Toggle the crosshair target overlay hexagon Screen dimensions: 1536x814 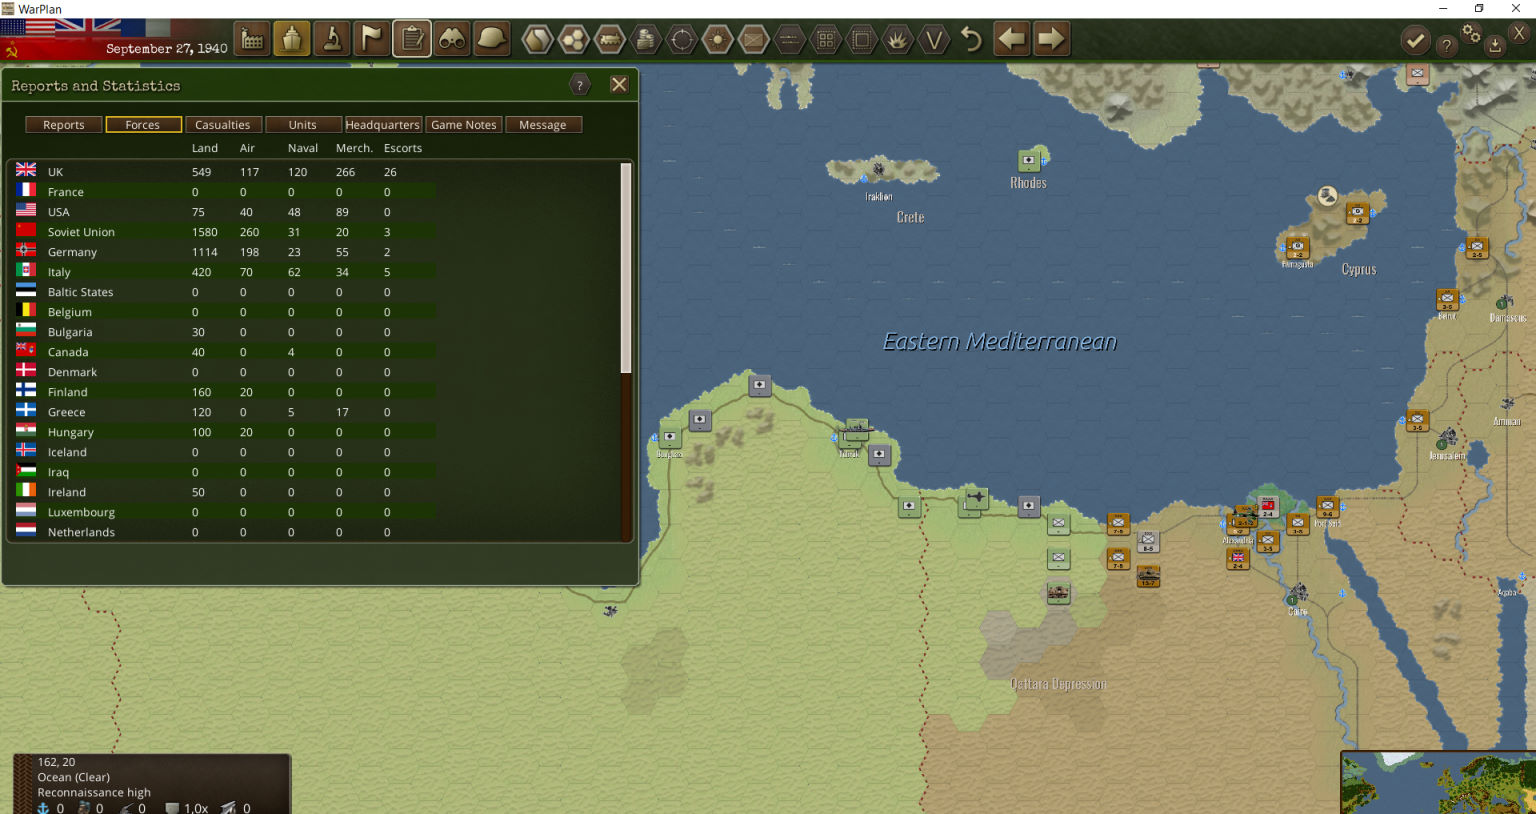coord(682,40)
